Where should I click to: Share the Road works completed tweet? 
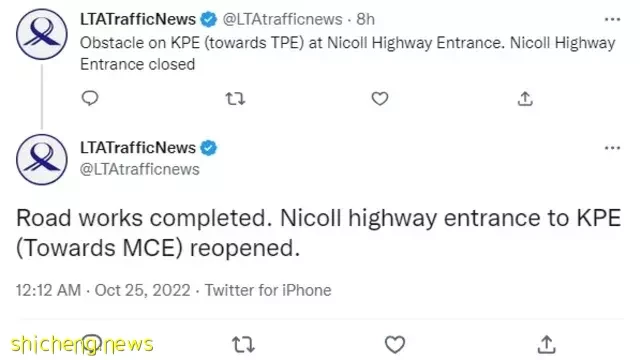[547, 344]
